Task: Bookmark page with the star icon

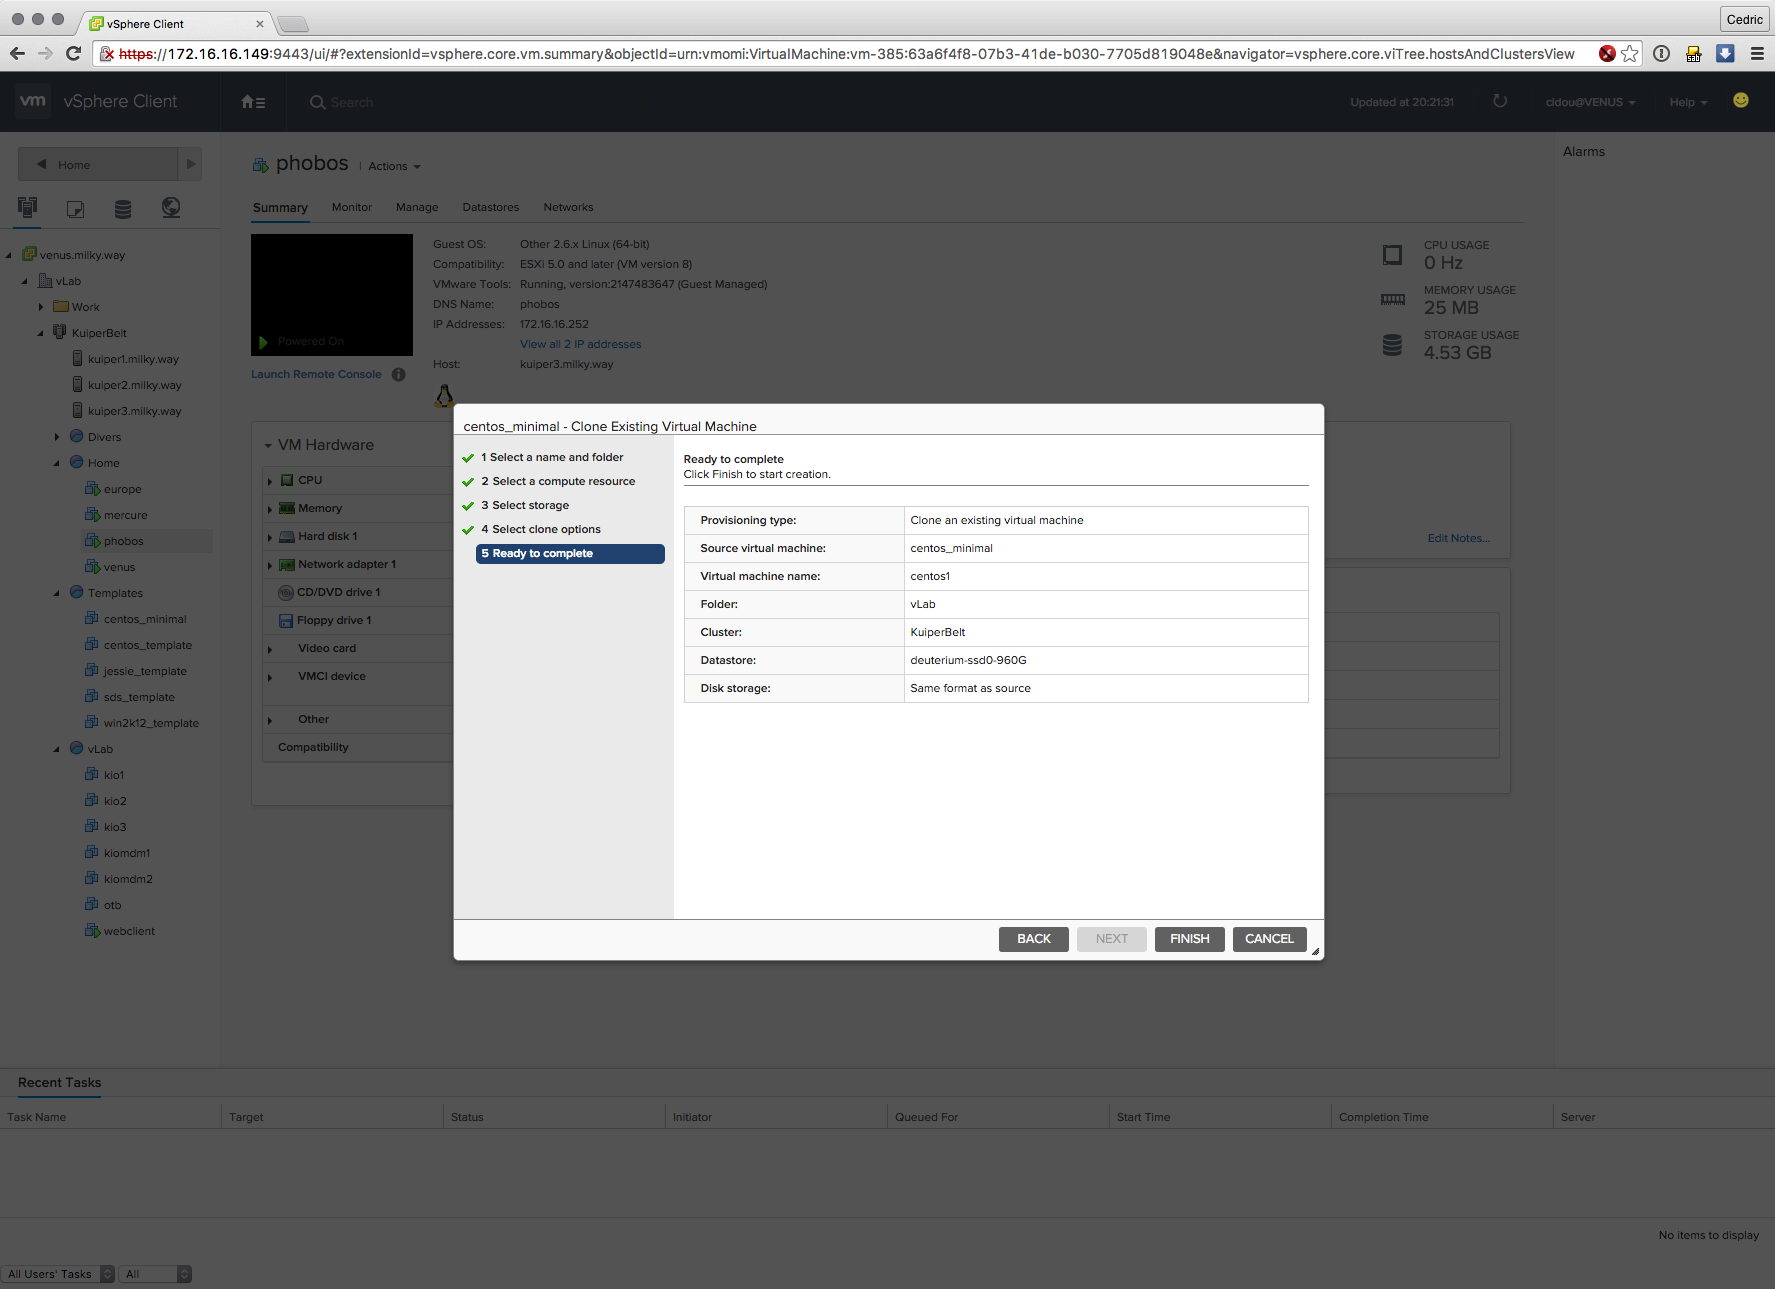Action: pos(1630,54)
